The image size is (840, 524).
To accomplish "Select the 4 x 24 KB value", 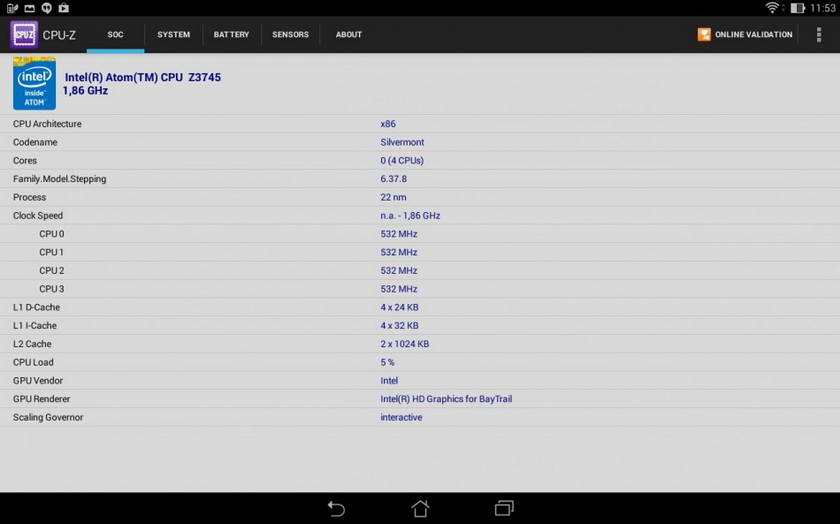I will point(399,307).
